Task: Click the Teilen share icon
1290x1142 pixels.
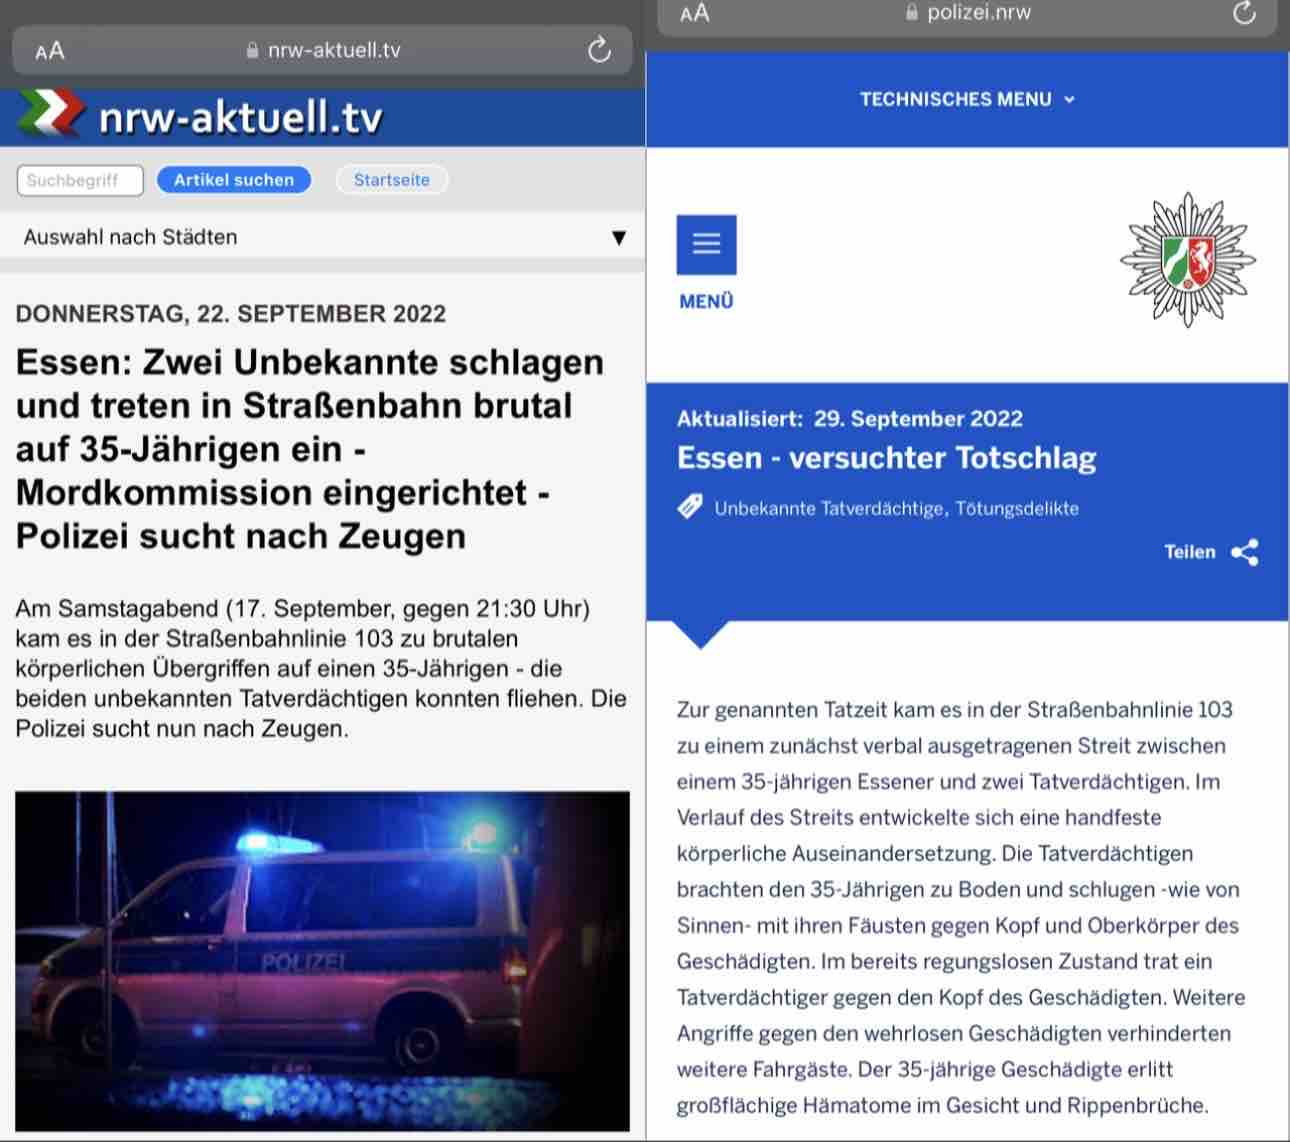Action: (x=1245, y=553)
